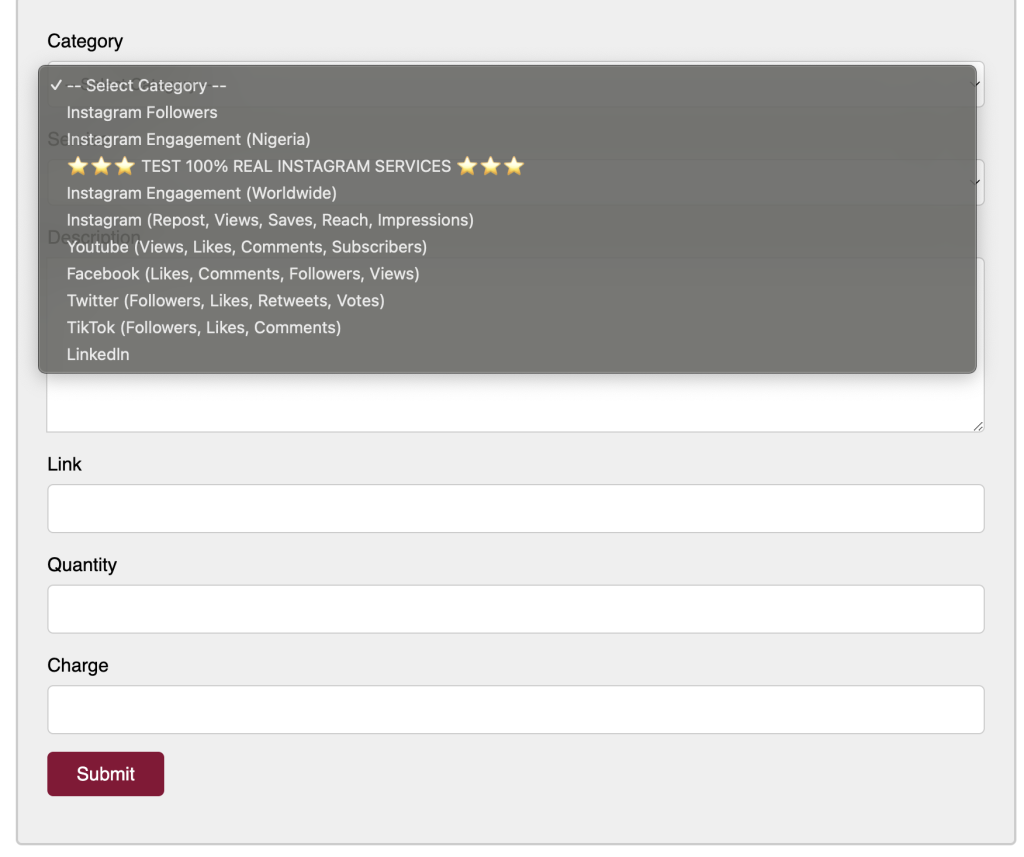This screenshot has width=1024, height=857.
Task: Click the Charge input field
Action: [515, 709]
